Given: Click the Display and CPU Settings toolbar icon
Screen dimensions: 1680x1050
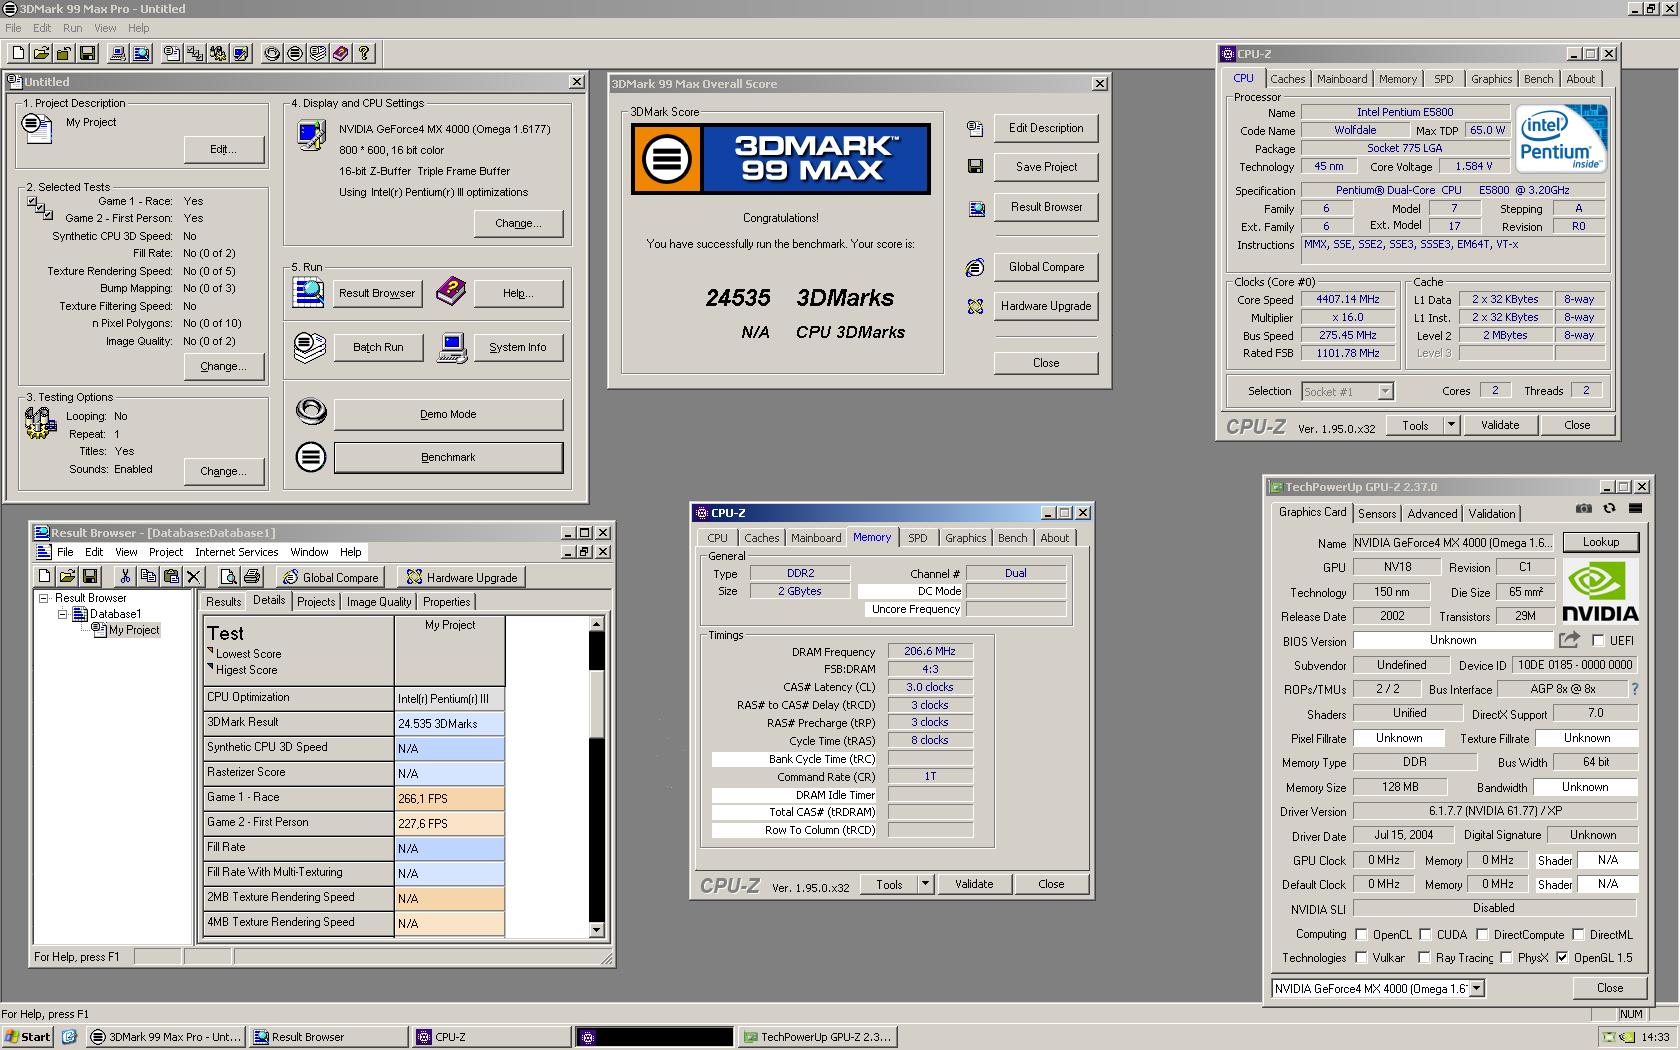Looking at the screenshot, I should (x=241, y=53).
